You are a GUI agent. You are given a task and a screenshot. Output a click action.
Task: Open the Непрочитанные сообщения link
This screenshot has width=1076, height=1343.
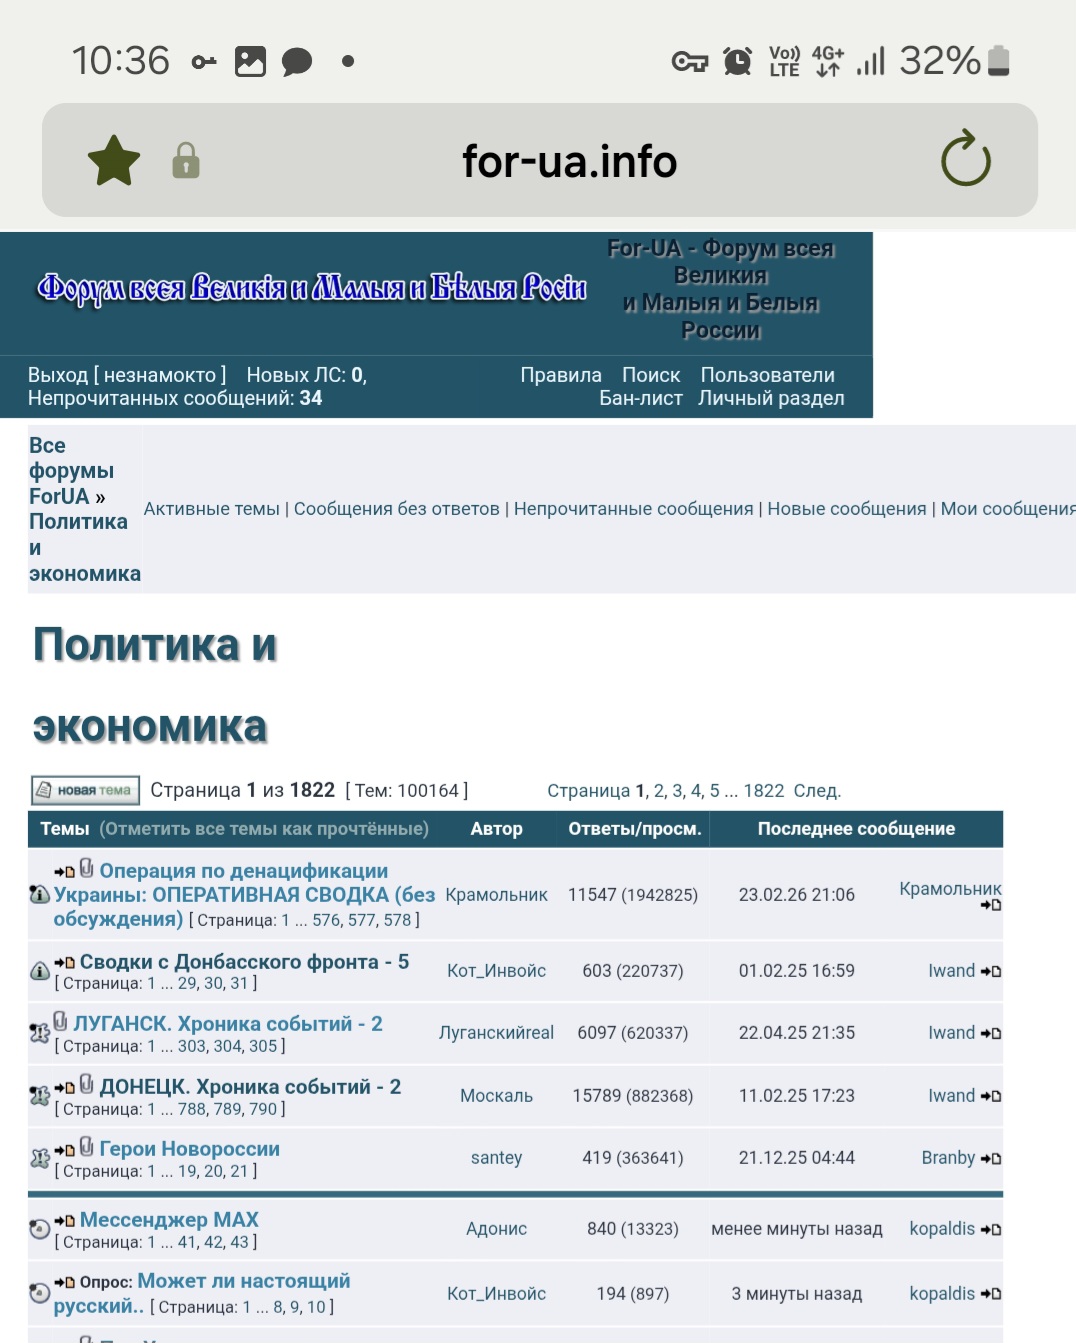pos(634,508)
